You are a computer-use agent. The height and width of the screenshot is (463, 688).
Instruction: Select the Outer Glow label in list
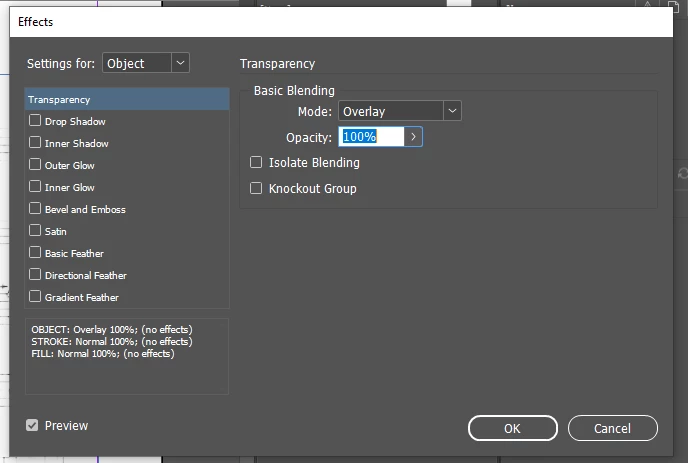click(70, 165)
